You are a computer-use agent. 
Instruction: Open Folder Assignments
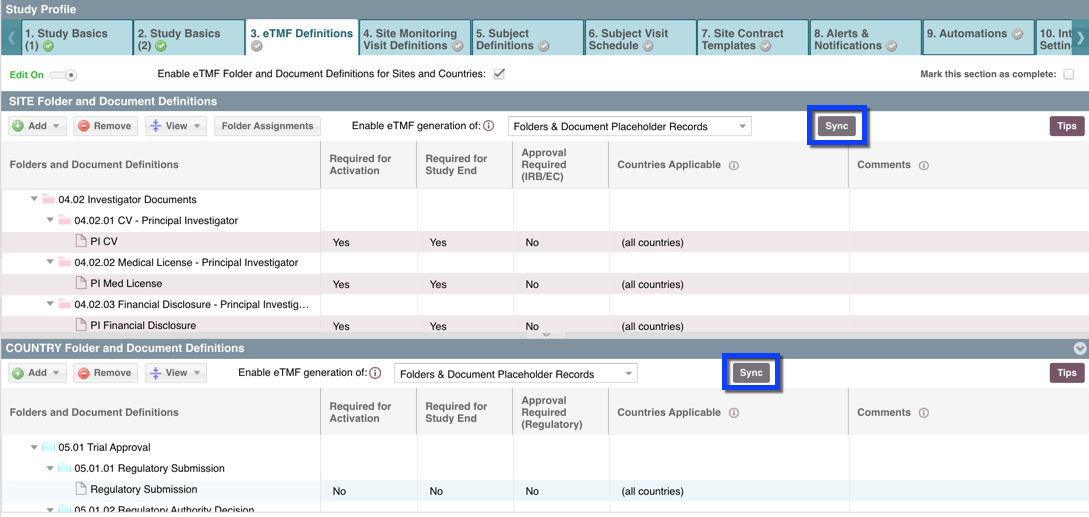pyautogui.click(x=267, y=126)
